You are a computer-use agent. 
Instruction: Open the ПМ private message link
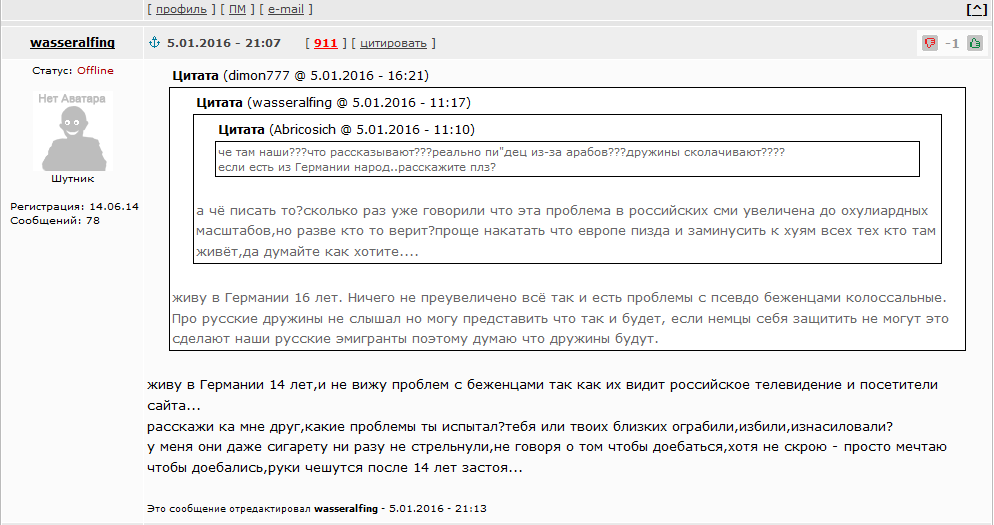click(x=238, y=10)
